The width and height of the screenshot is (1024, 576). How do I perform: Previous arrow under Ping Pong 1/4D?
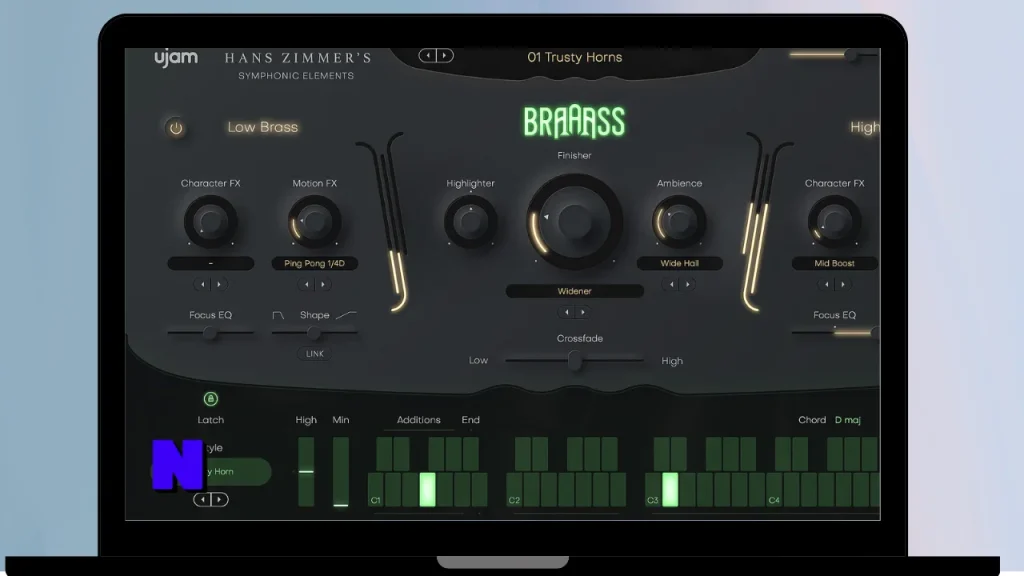point(306,284)
